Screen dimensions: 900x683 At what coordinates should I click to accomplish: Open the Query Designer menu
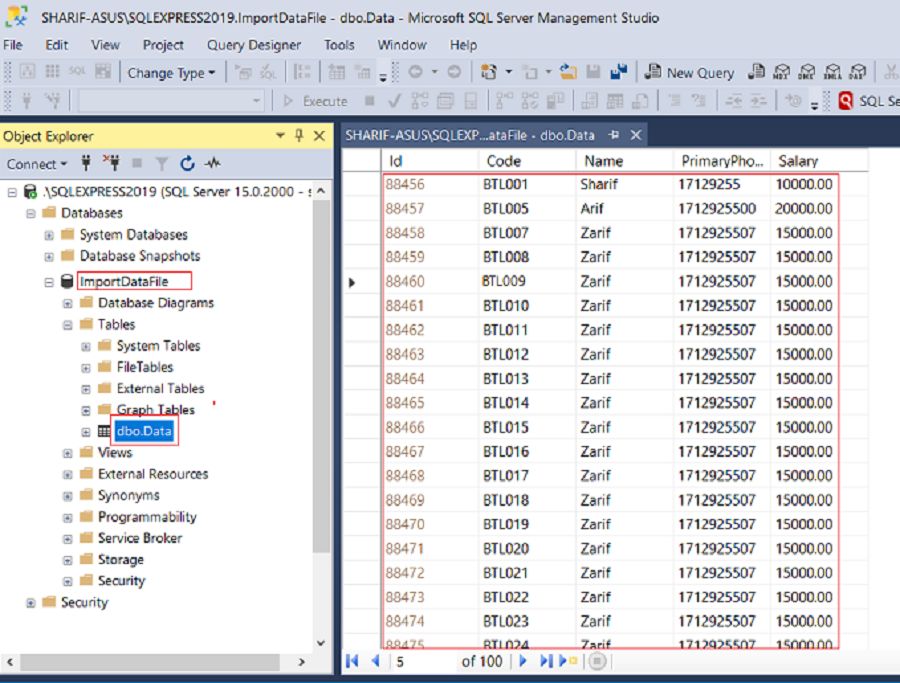point(254,45)
